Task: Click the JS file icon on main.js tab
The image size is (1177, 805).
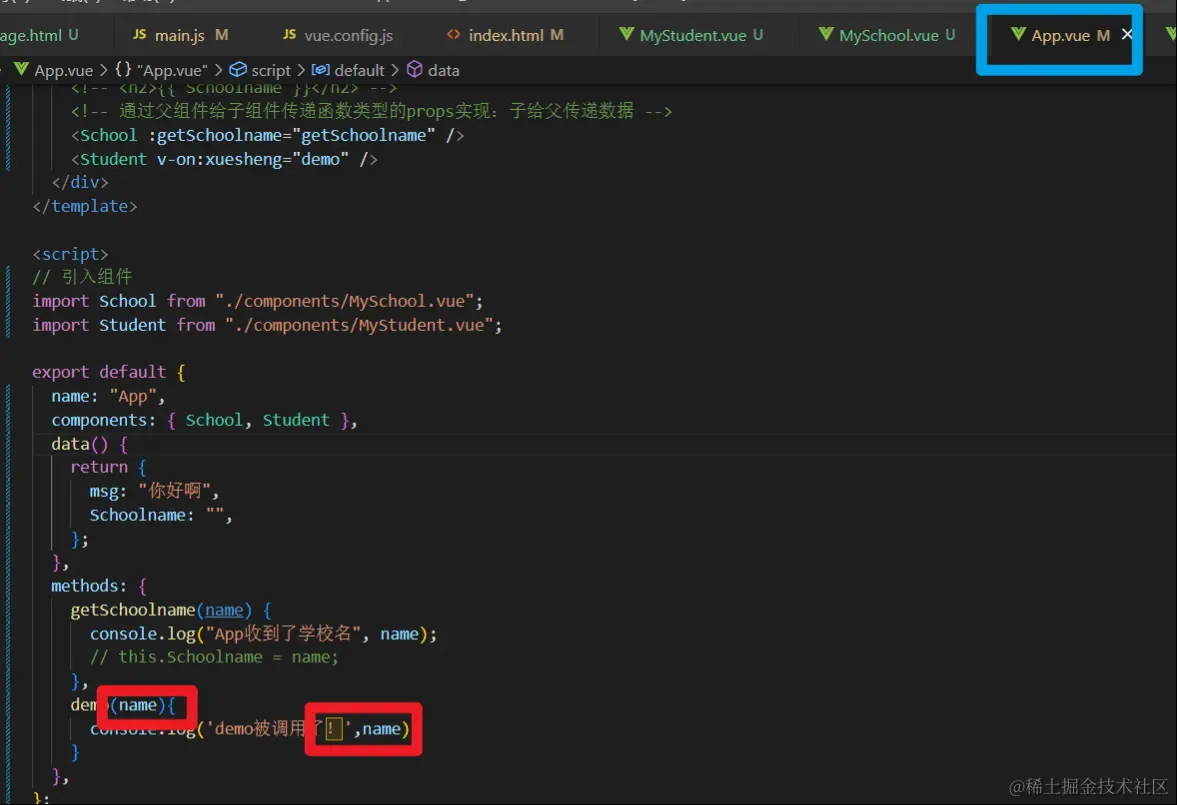Action: (x=140, y=35)
